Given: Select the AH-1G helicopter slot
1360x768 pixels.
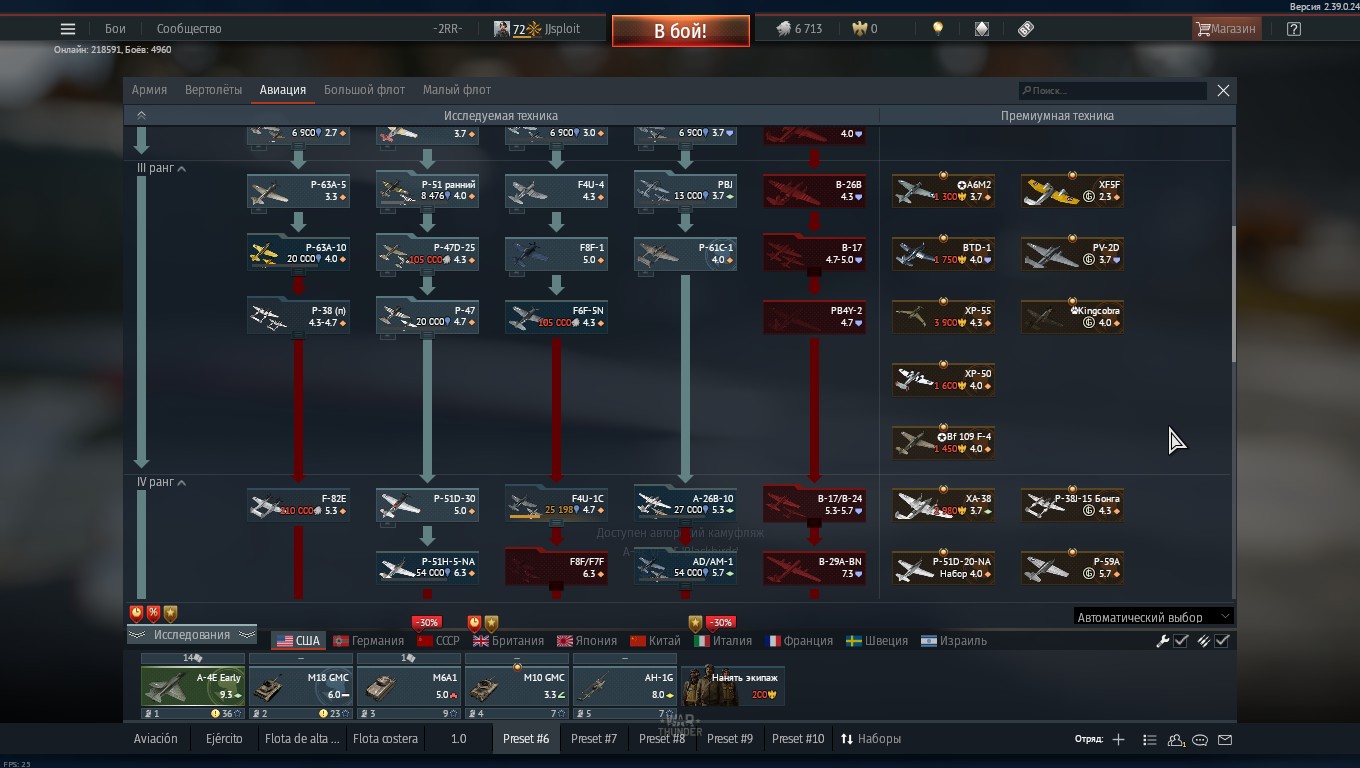Looking at the screenshot, I should (x=625, y=686).
